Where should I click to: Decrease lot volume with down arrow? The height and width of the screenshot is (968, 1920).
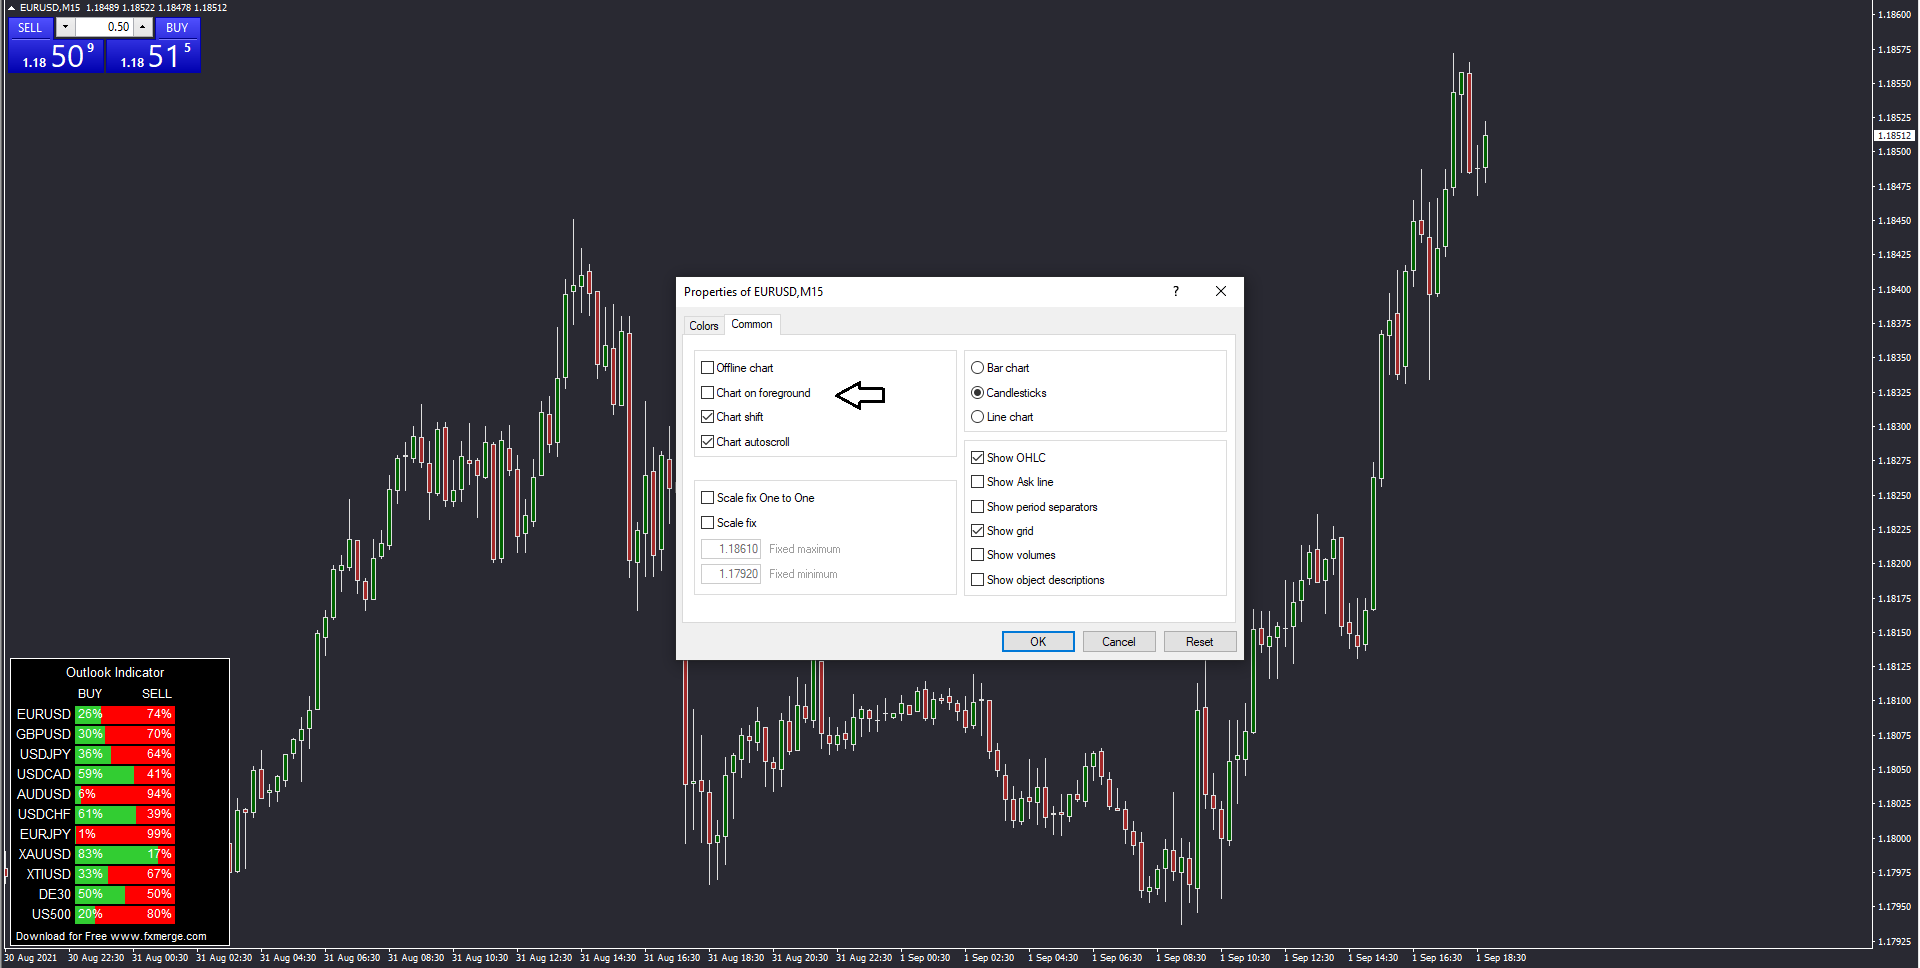click(65, 27)
